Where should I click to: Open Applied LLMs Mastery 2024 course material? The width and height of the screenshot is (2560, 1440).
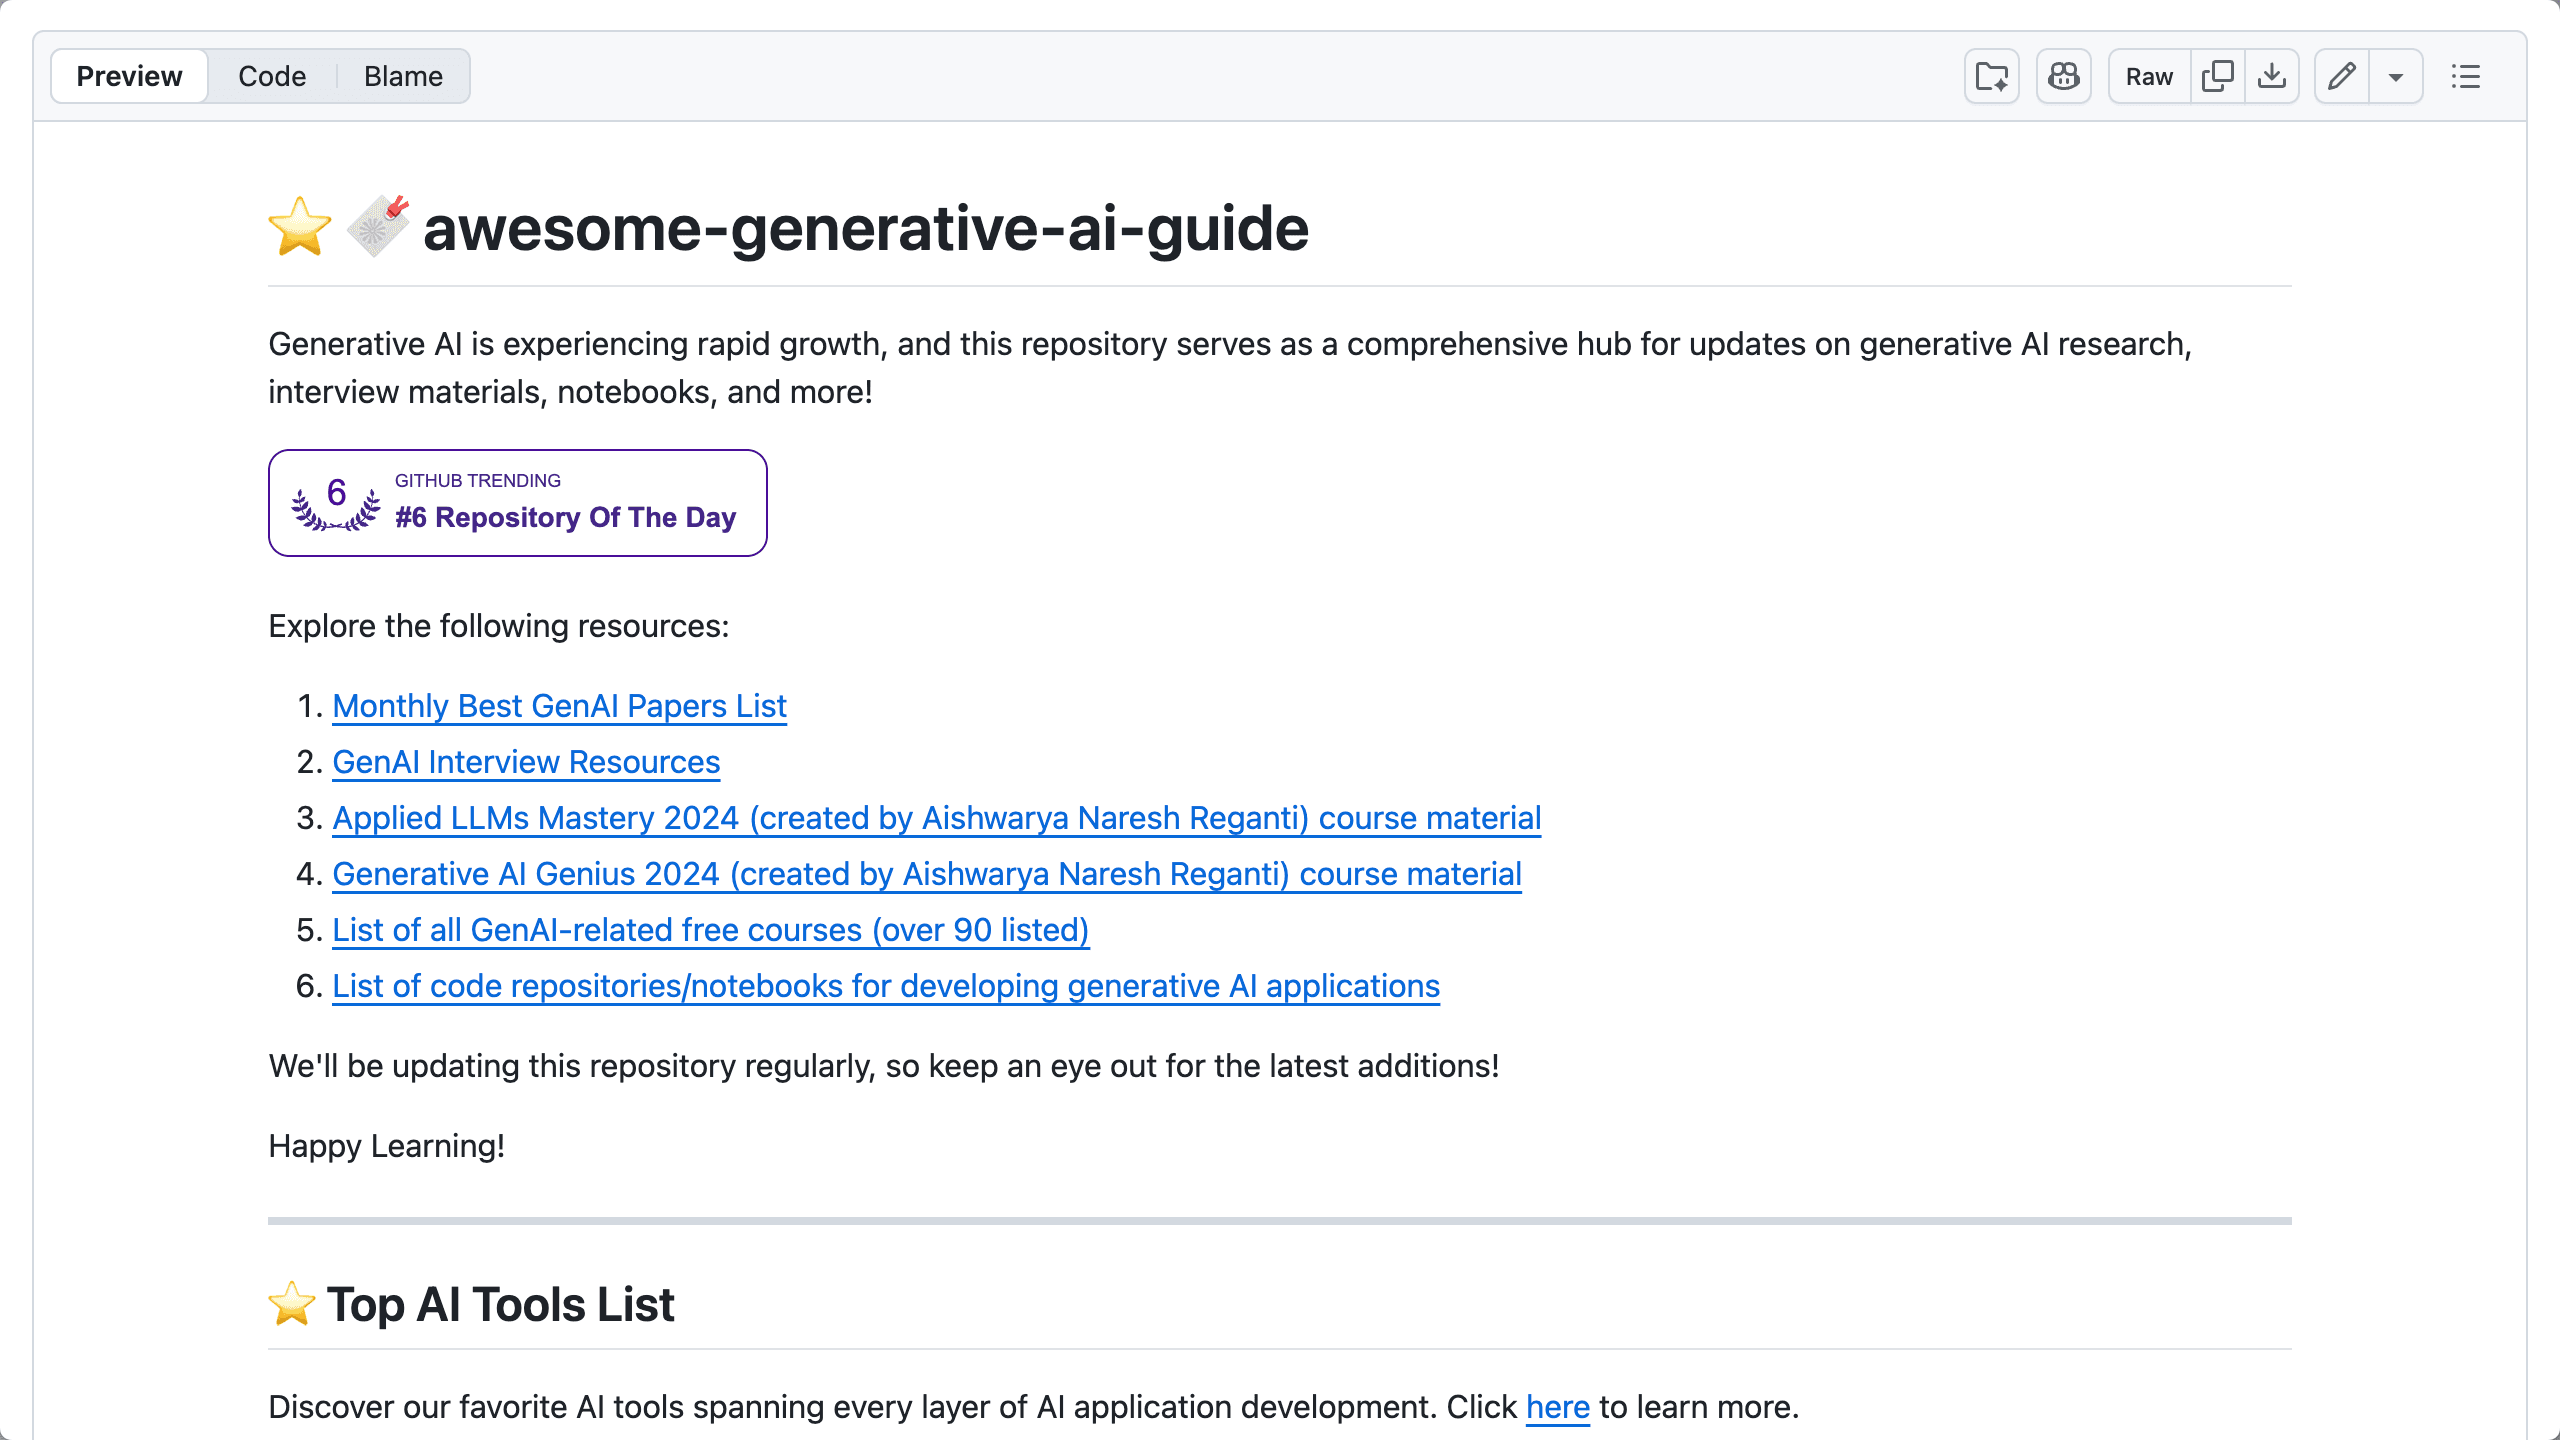(936, 818)
